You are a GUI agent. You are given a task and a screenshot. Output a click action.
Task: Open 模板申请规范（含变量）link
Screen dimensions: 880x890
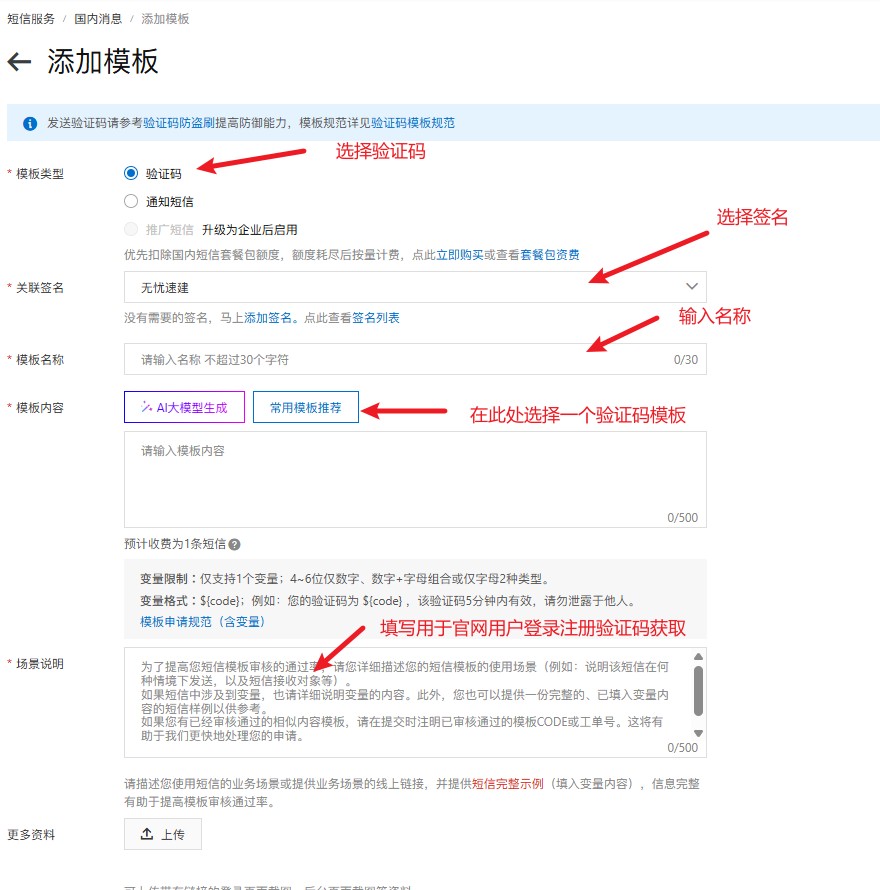[203, 622]
